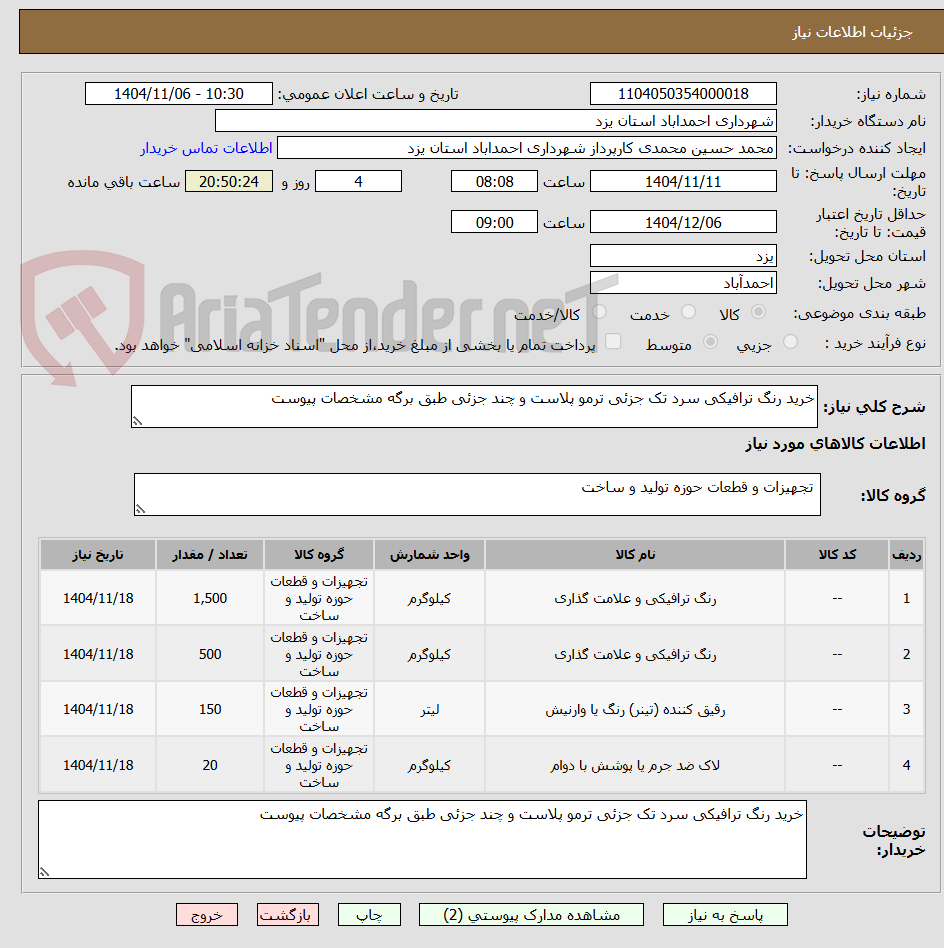Click the countdown timer 20:50:24
This screenshot has width=944, height=948.
tap(229, 181)
